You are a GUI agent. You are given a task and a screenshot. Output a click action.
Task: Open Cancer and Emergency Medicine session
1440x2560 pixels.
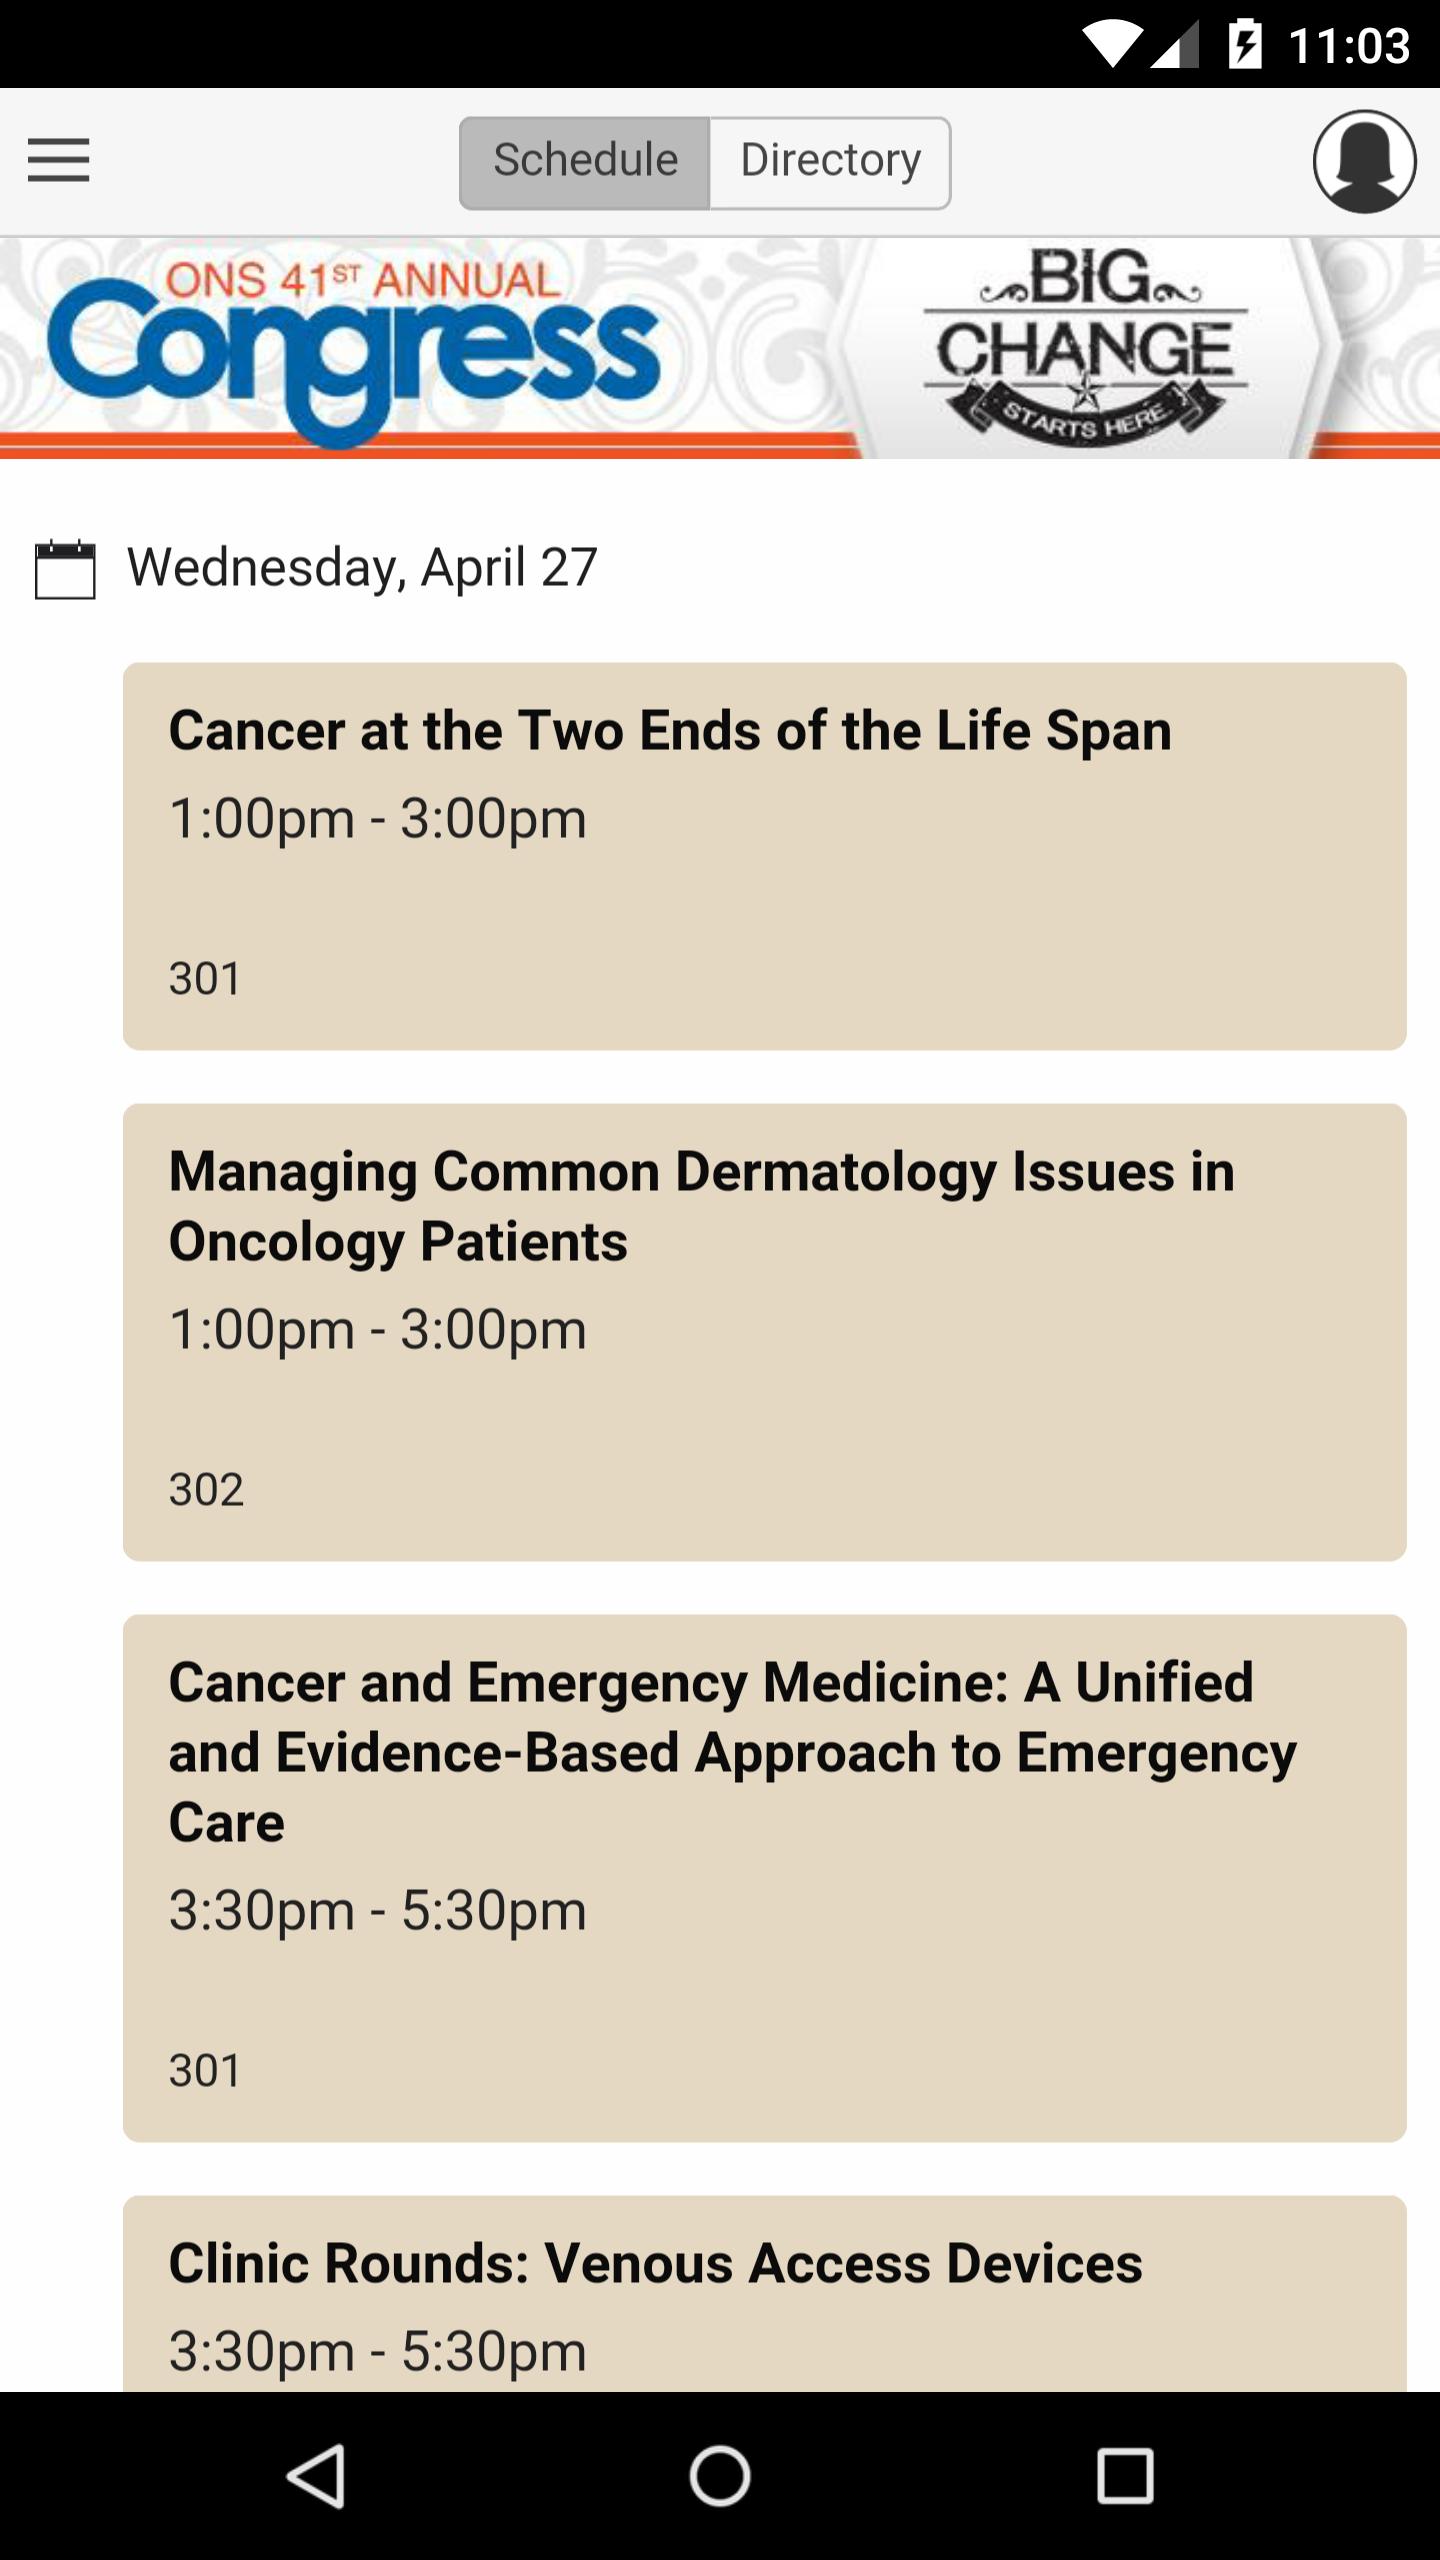[x=764, y=1876]
